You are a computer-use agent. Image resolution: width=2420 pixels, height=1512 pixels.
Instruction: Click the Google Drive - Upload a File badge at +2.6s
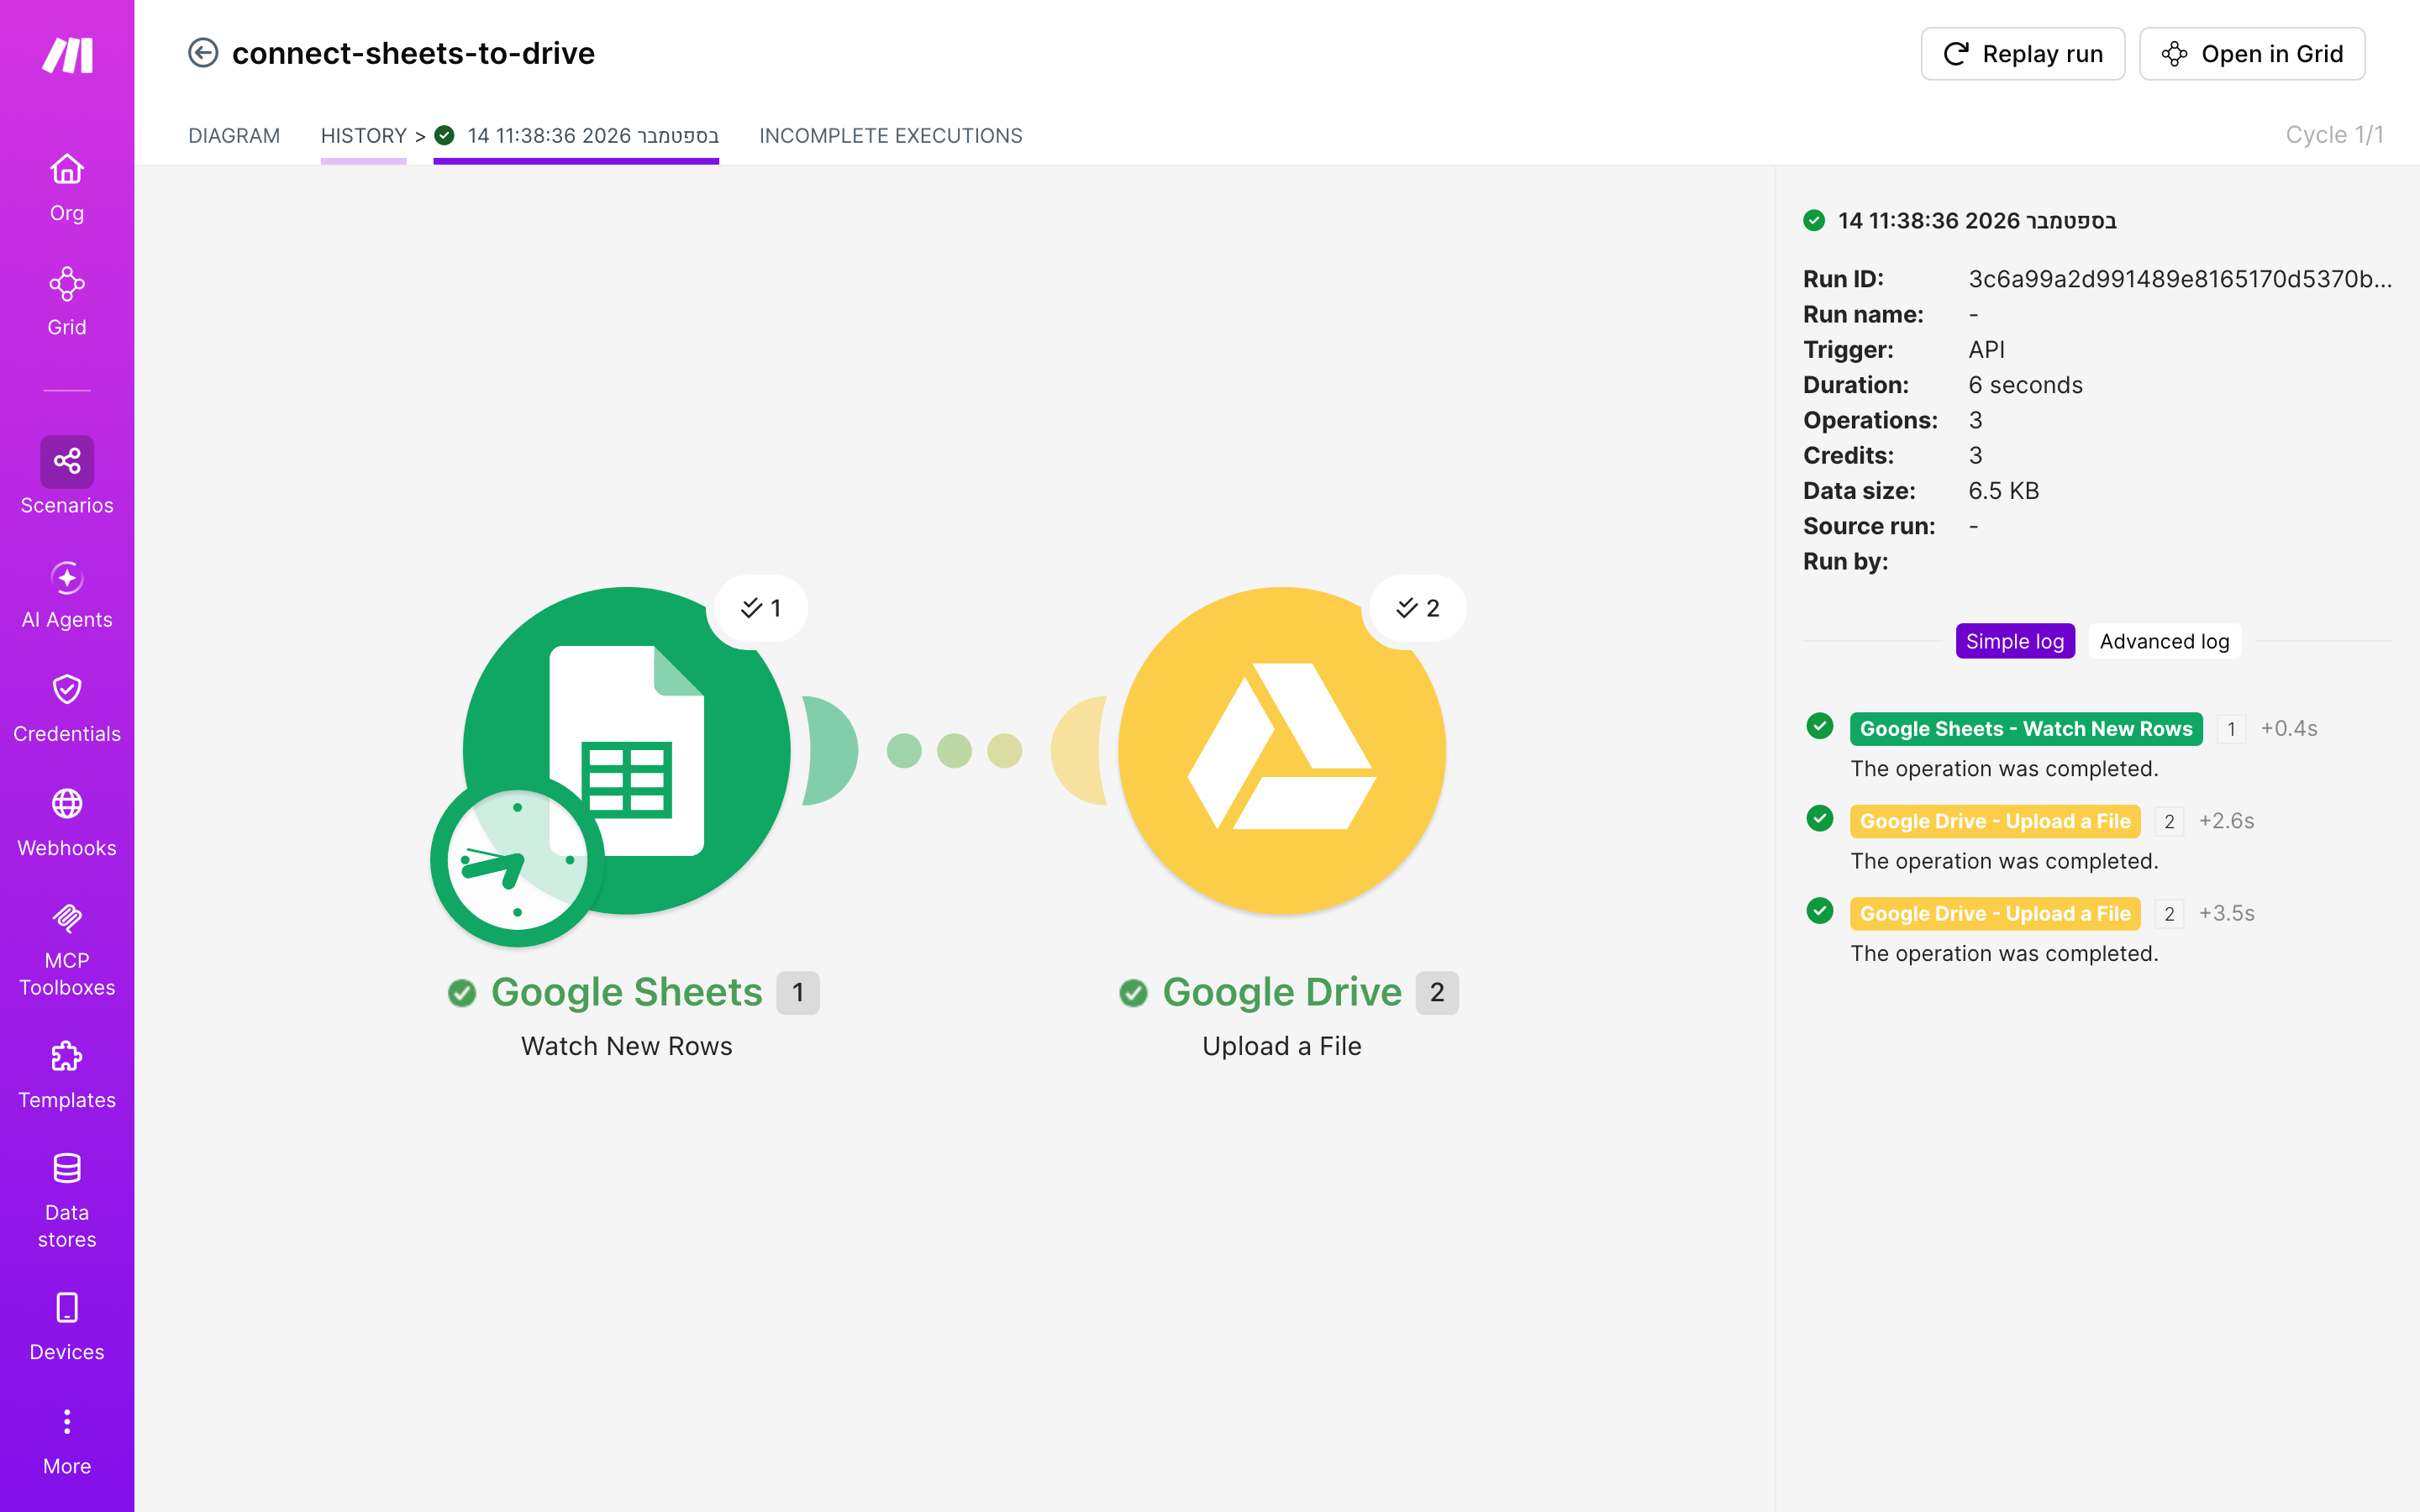pos(1995,821)
